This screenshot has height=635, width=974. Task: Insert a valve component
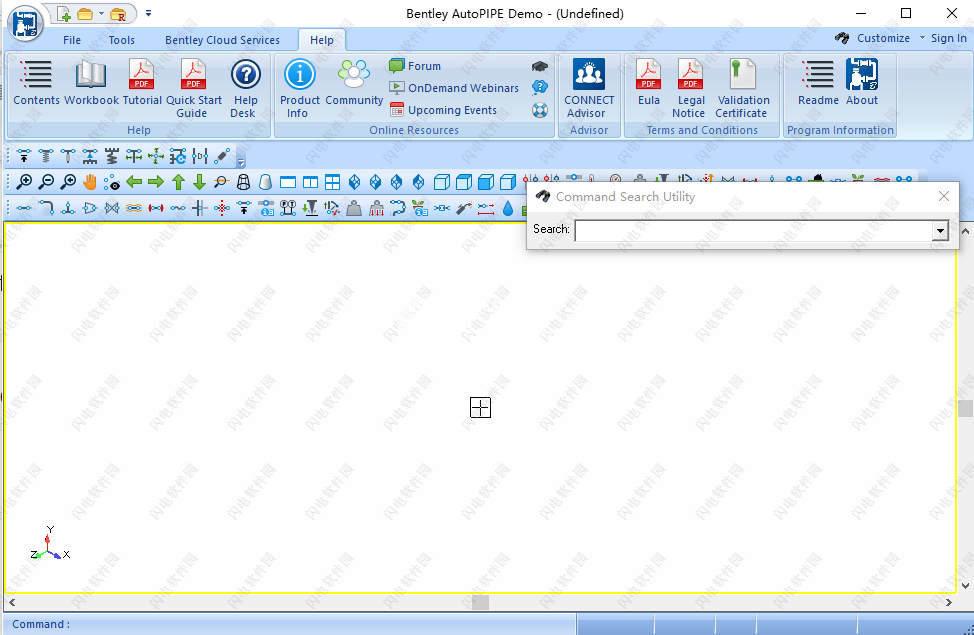112,208
